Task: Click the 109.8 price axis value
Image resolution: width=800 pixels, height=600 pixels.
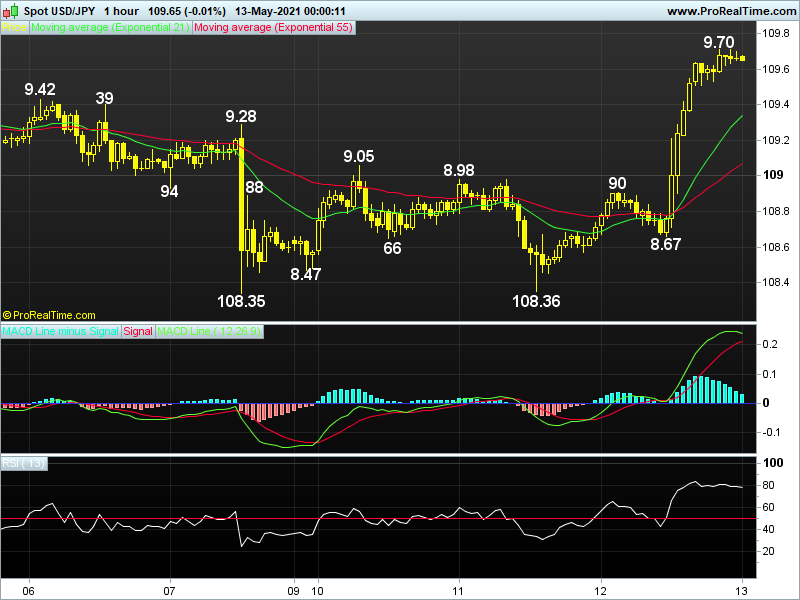Action: point(776,34)
